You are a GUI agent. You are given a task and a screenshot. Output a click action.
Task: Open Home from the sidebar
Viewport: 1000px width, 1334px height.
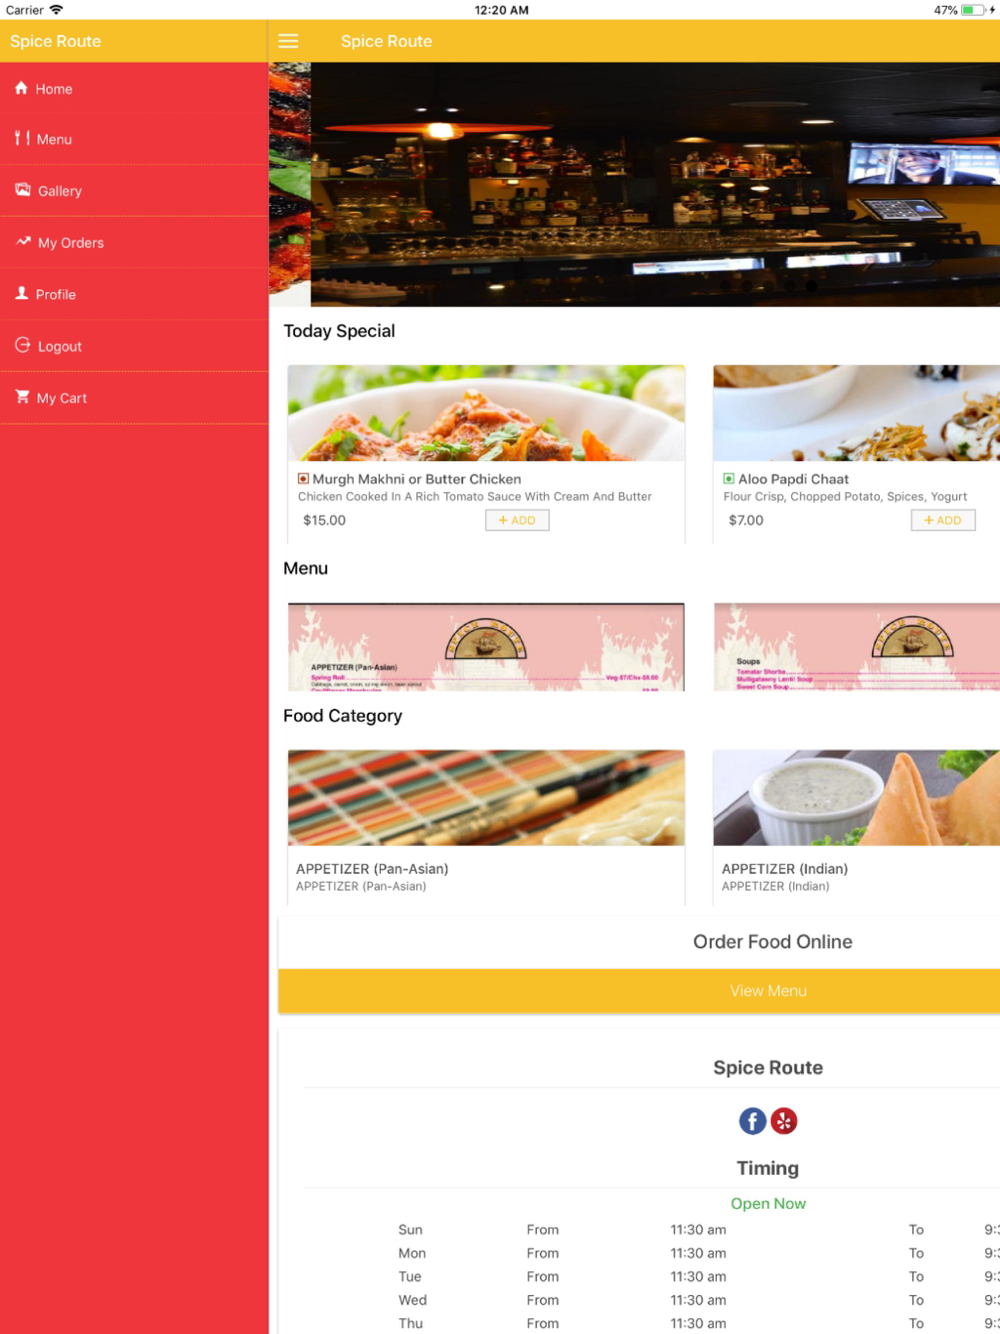point(134,88)
